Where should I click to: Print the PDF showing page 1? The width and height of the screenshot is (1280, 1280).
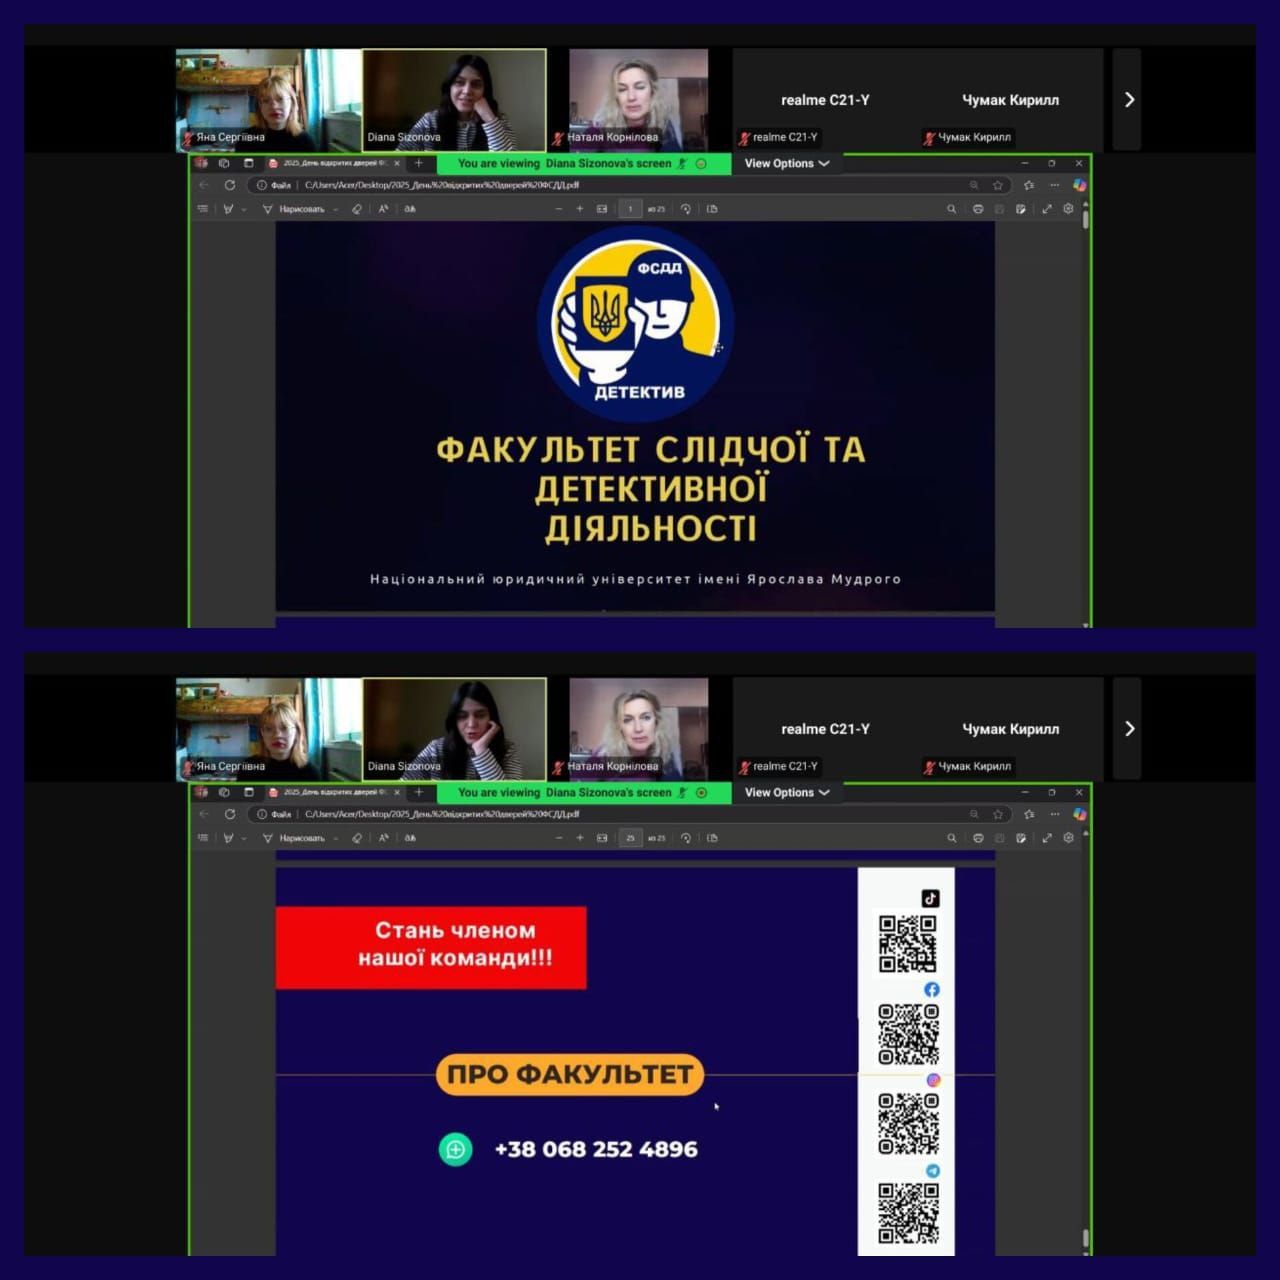(978, 209)
